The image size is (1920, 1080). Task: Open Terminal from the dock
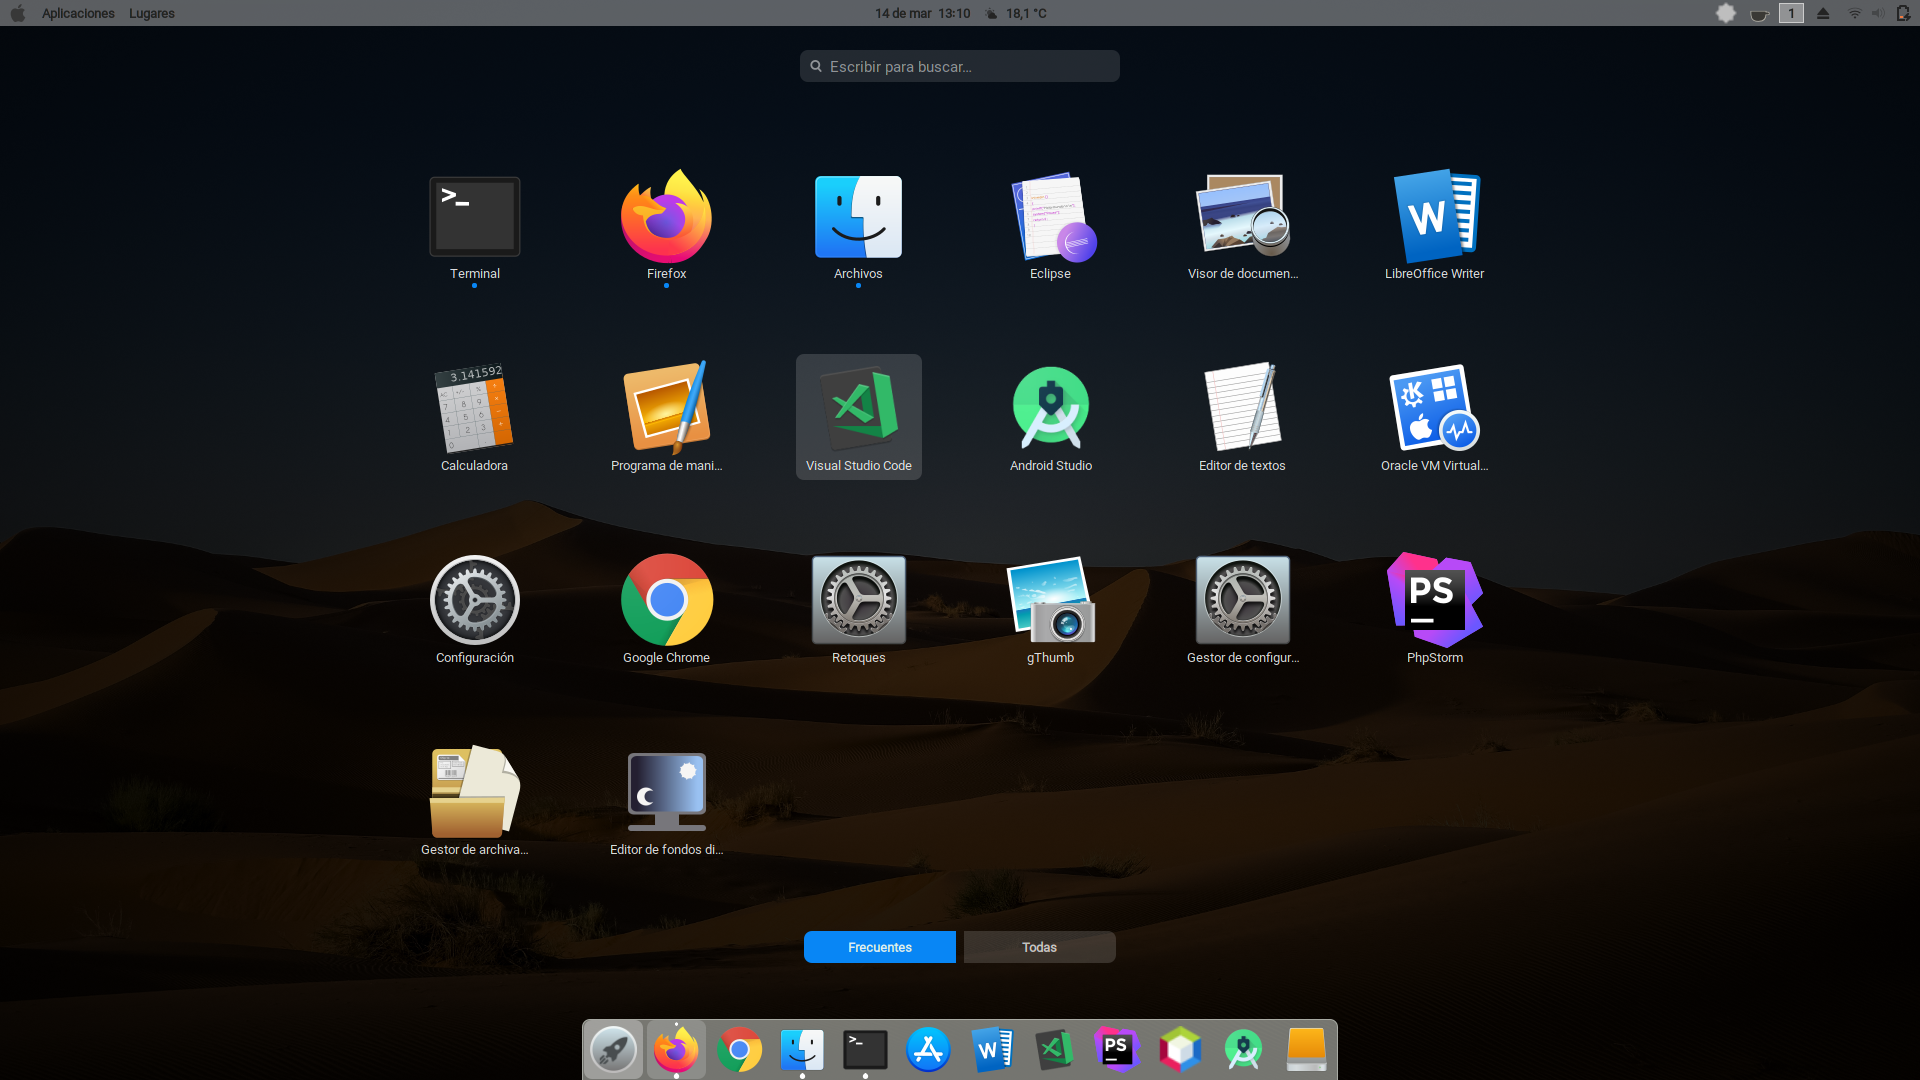click(865, 1050)
